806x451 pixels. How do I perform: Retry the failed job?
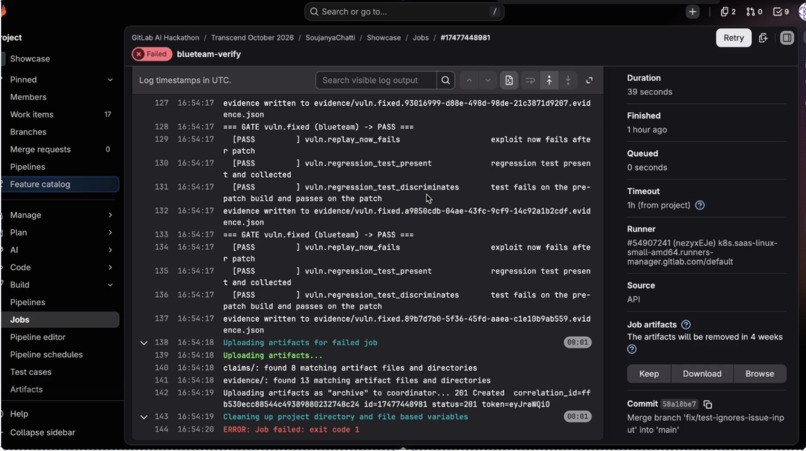(x=733, y=38)
